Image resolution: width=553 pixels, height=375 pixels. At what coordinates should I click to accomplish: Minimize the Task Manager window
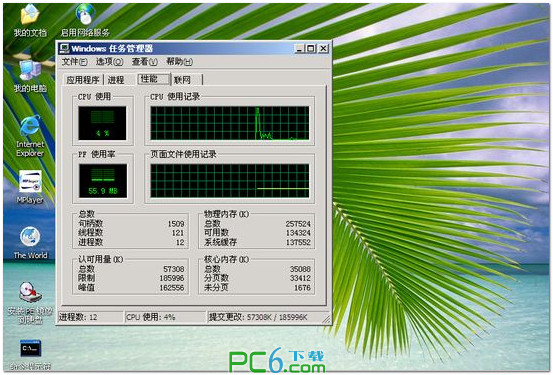pyautogui.click(x=299, y=48)
